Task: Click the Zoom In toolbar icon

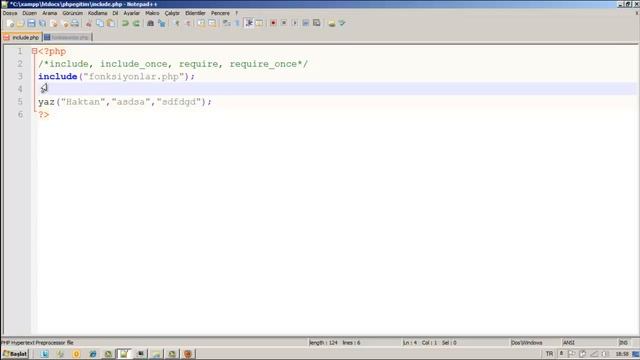Action: tap(177, 23)
